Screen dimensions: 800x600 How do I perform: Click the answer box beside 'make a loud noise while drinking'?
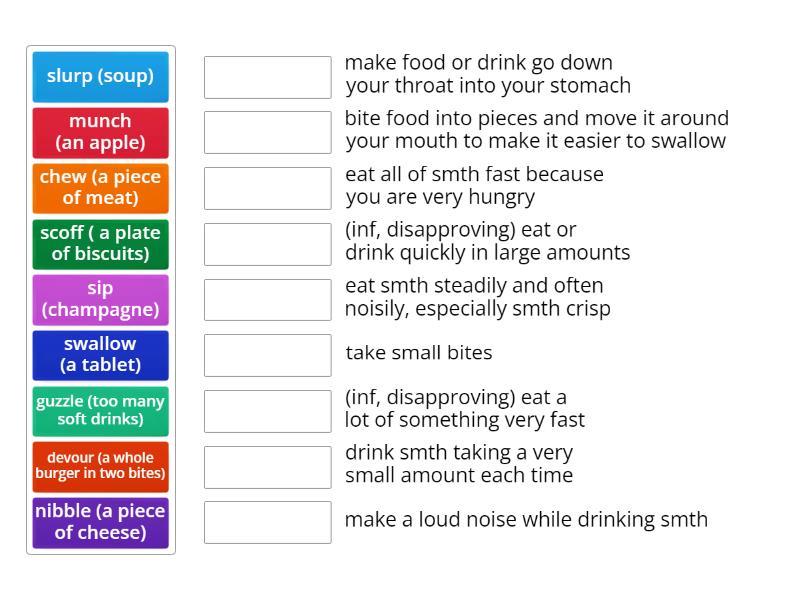[266, 521]
